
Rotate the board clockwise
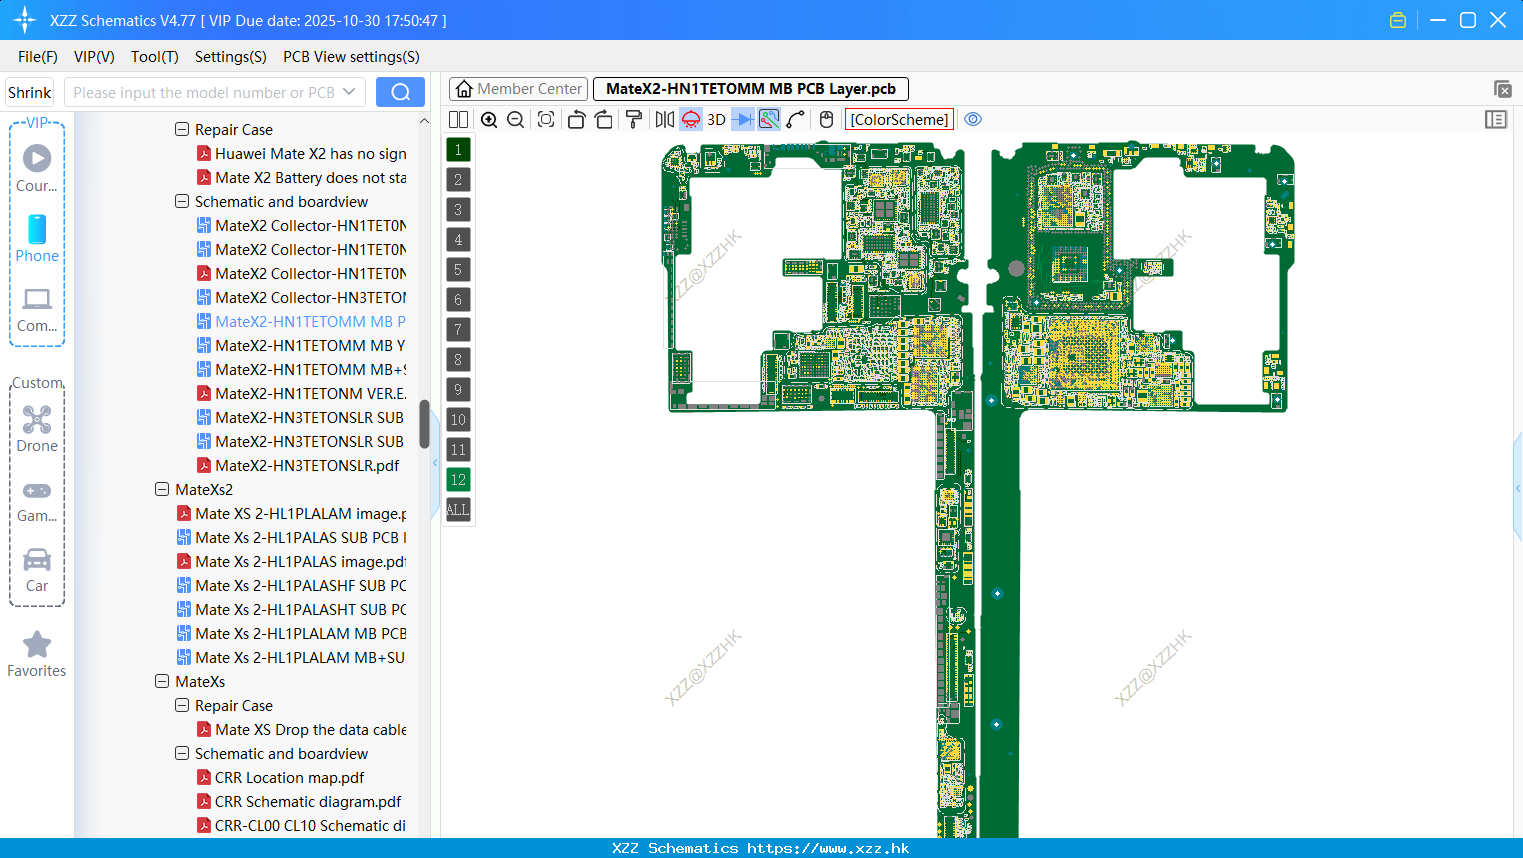tap(604, 120)
